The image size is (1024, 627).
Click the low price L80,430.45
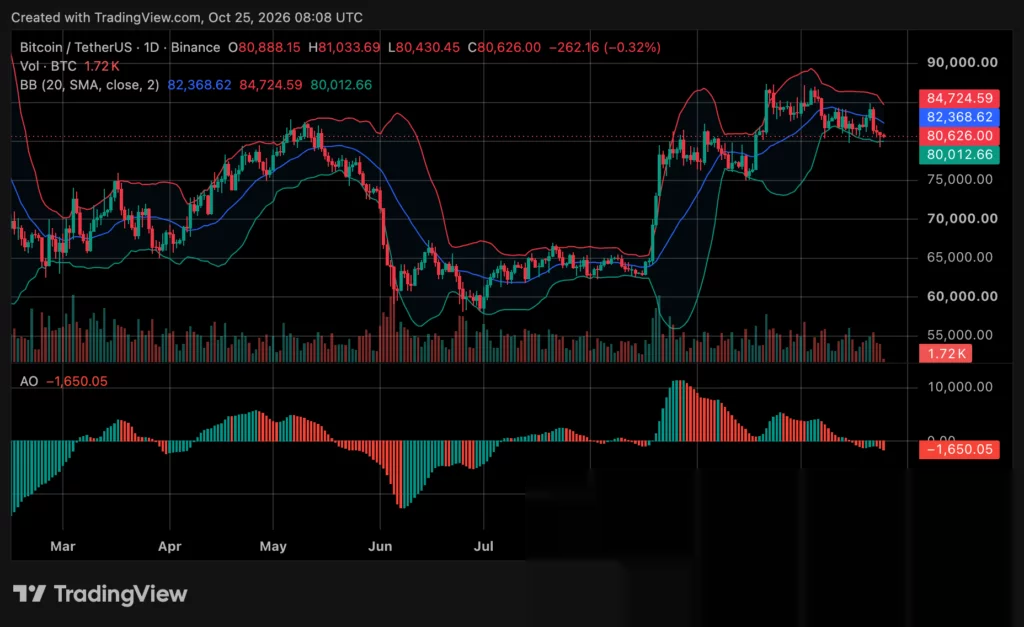click(x=424, y=48)
